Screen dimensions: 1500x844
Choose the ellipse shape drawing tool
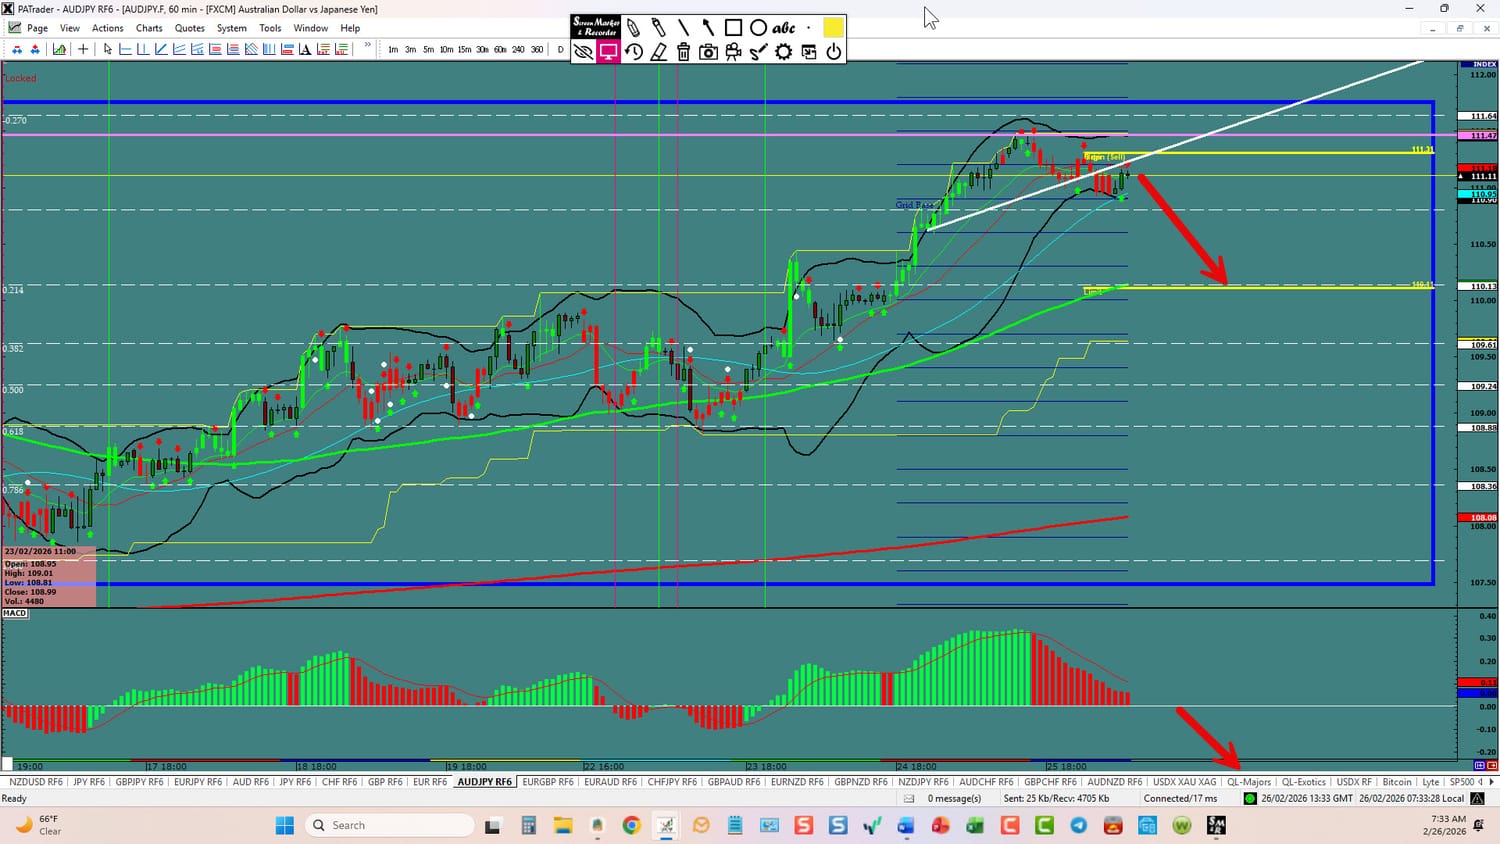(x=758, y=28)
